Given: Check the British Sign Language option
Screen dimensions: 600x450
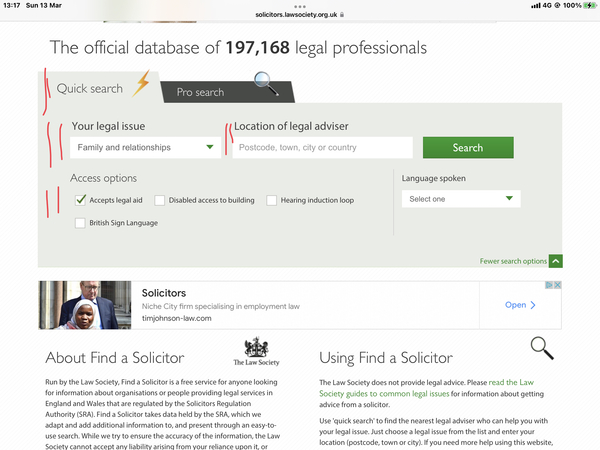Looking at the screenshot, I should click(x=81, y=223).
